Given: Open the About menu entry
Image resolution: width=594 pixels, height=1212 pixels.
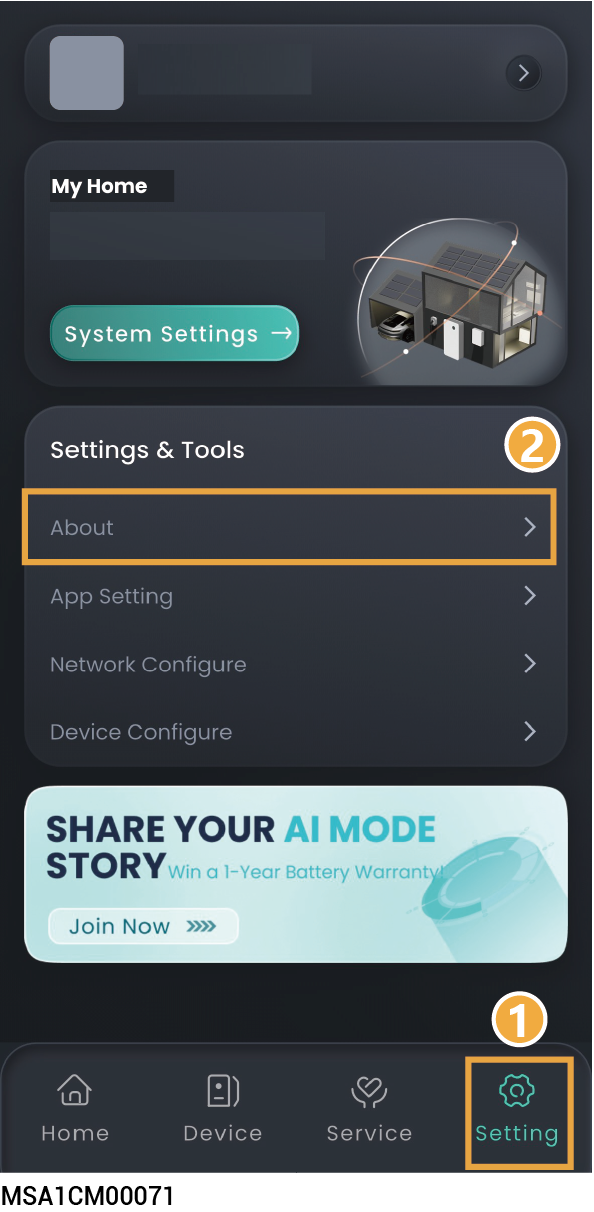Looking at the screenshot, I should (289, 527).
